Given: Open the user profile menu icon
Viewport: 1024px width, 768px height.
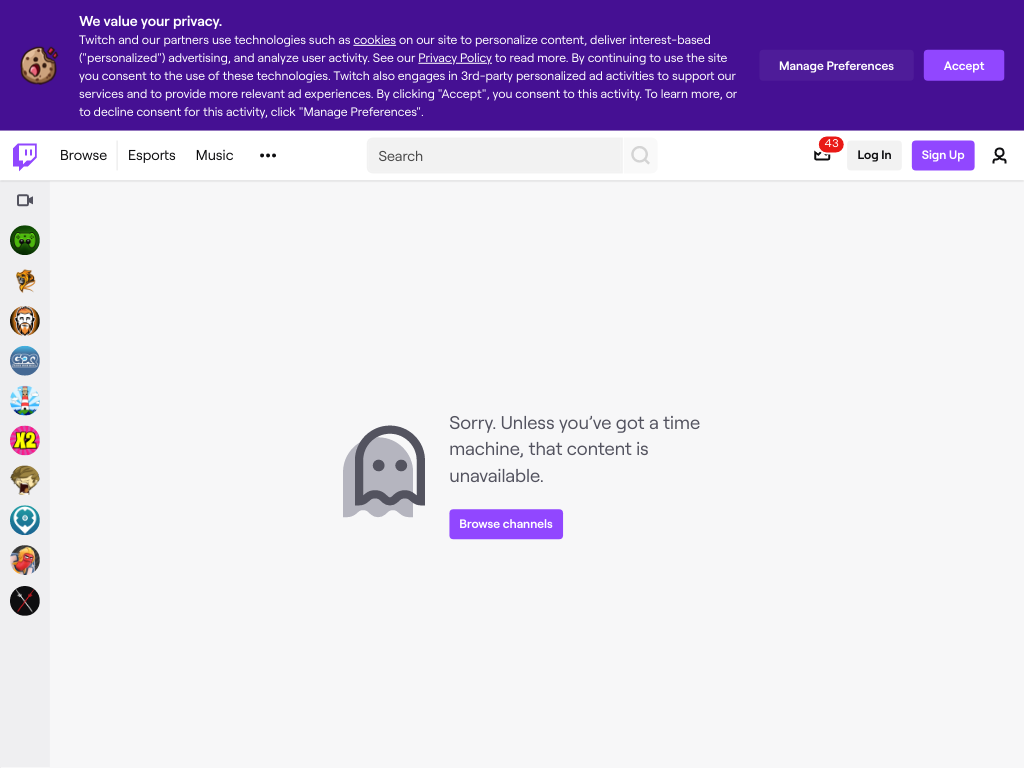Looking at the screenshot, I should point(999,155).
